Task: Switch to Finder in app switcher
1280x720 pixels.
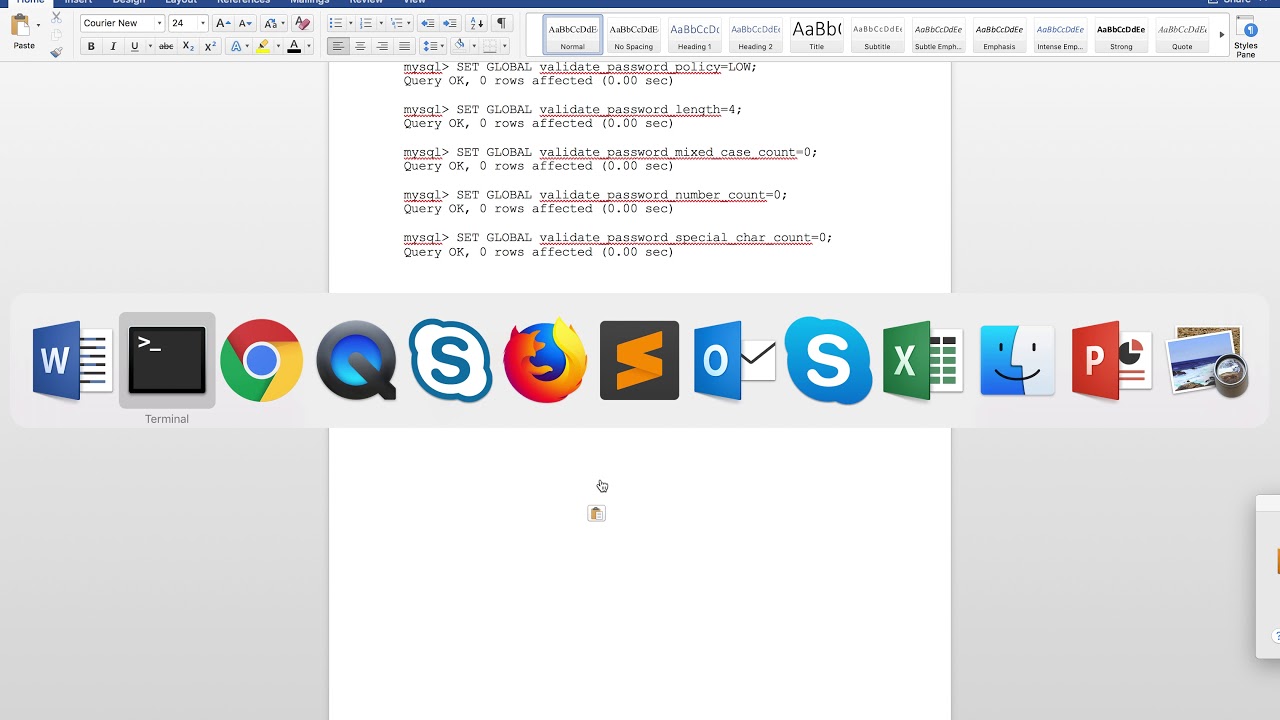Action: [x=1017, y=360]
